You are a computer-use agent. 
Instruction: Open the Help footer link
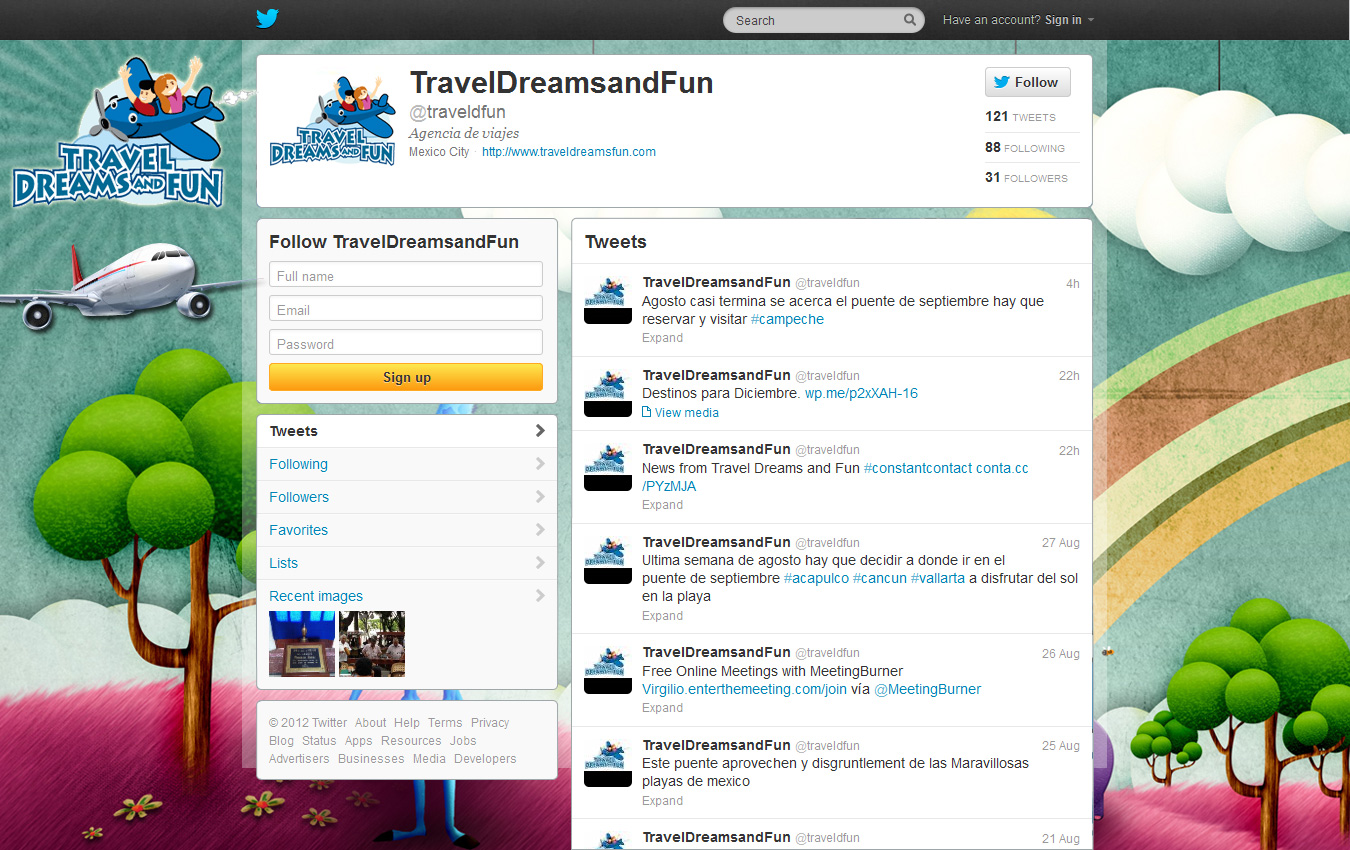[x=407, y=723]
